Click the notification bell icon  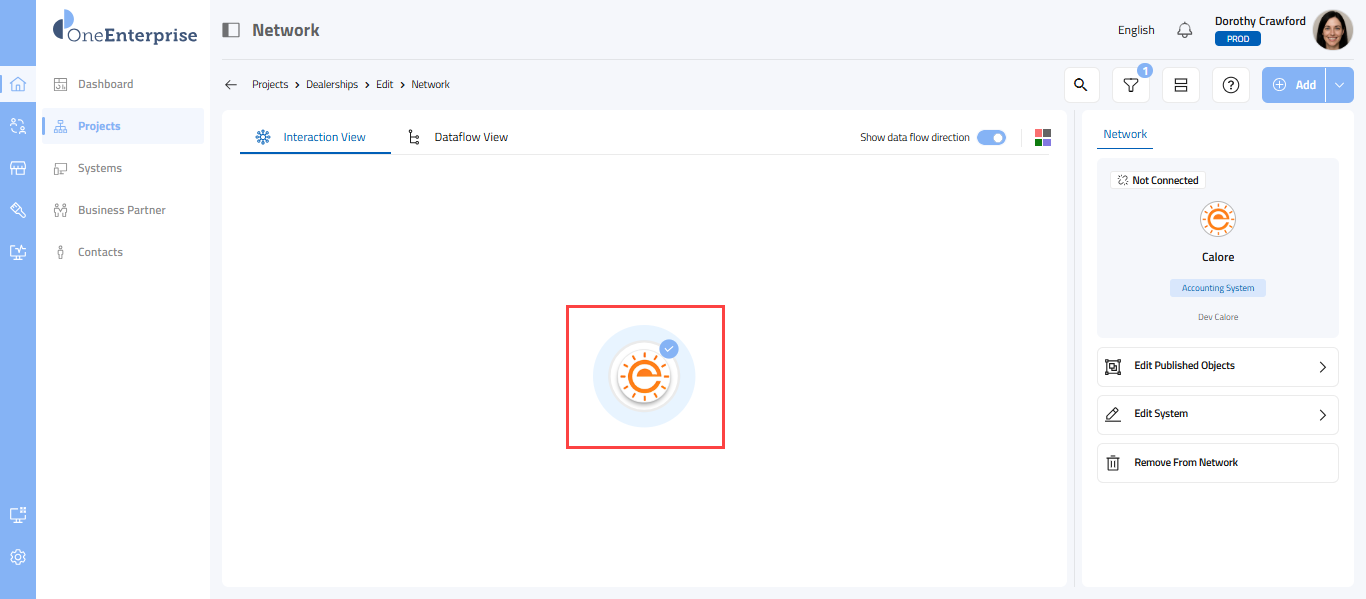[x=1185, y=30]
